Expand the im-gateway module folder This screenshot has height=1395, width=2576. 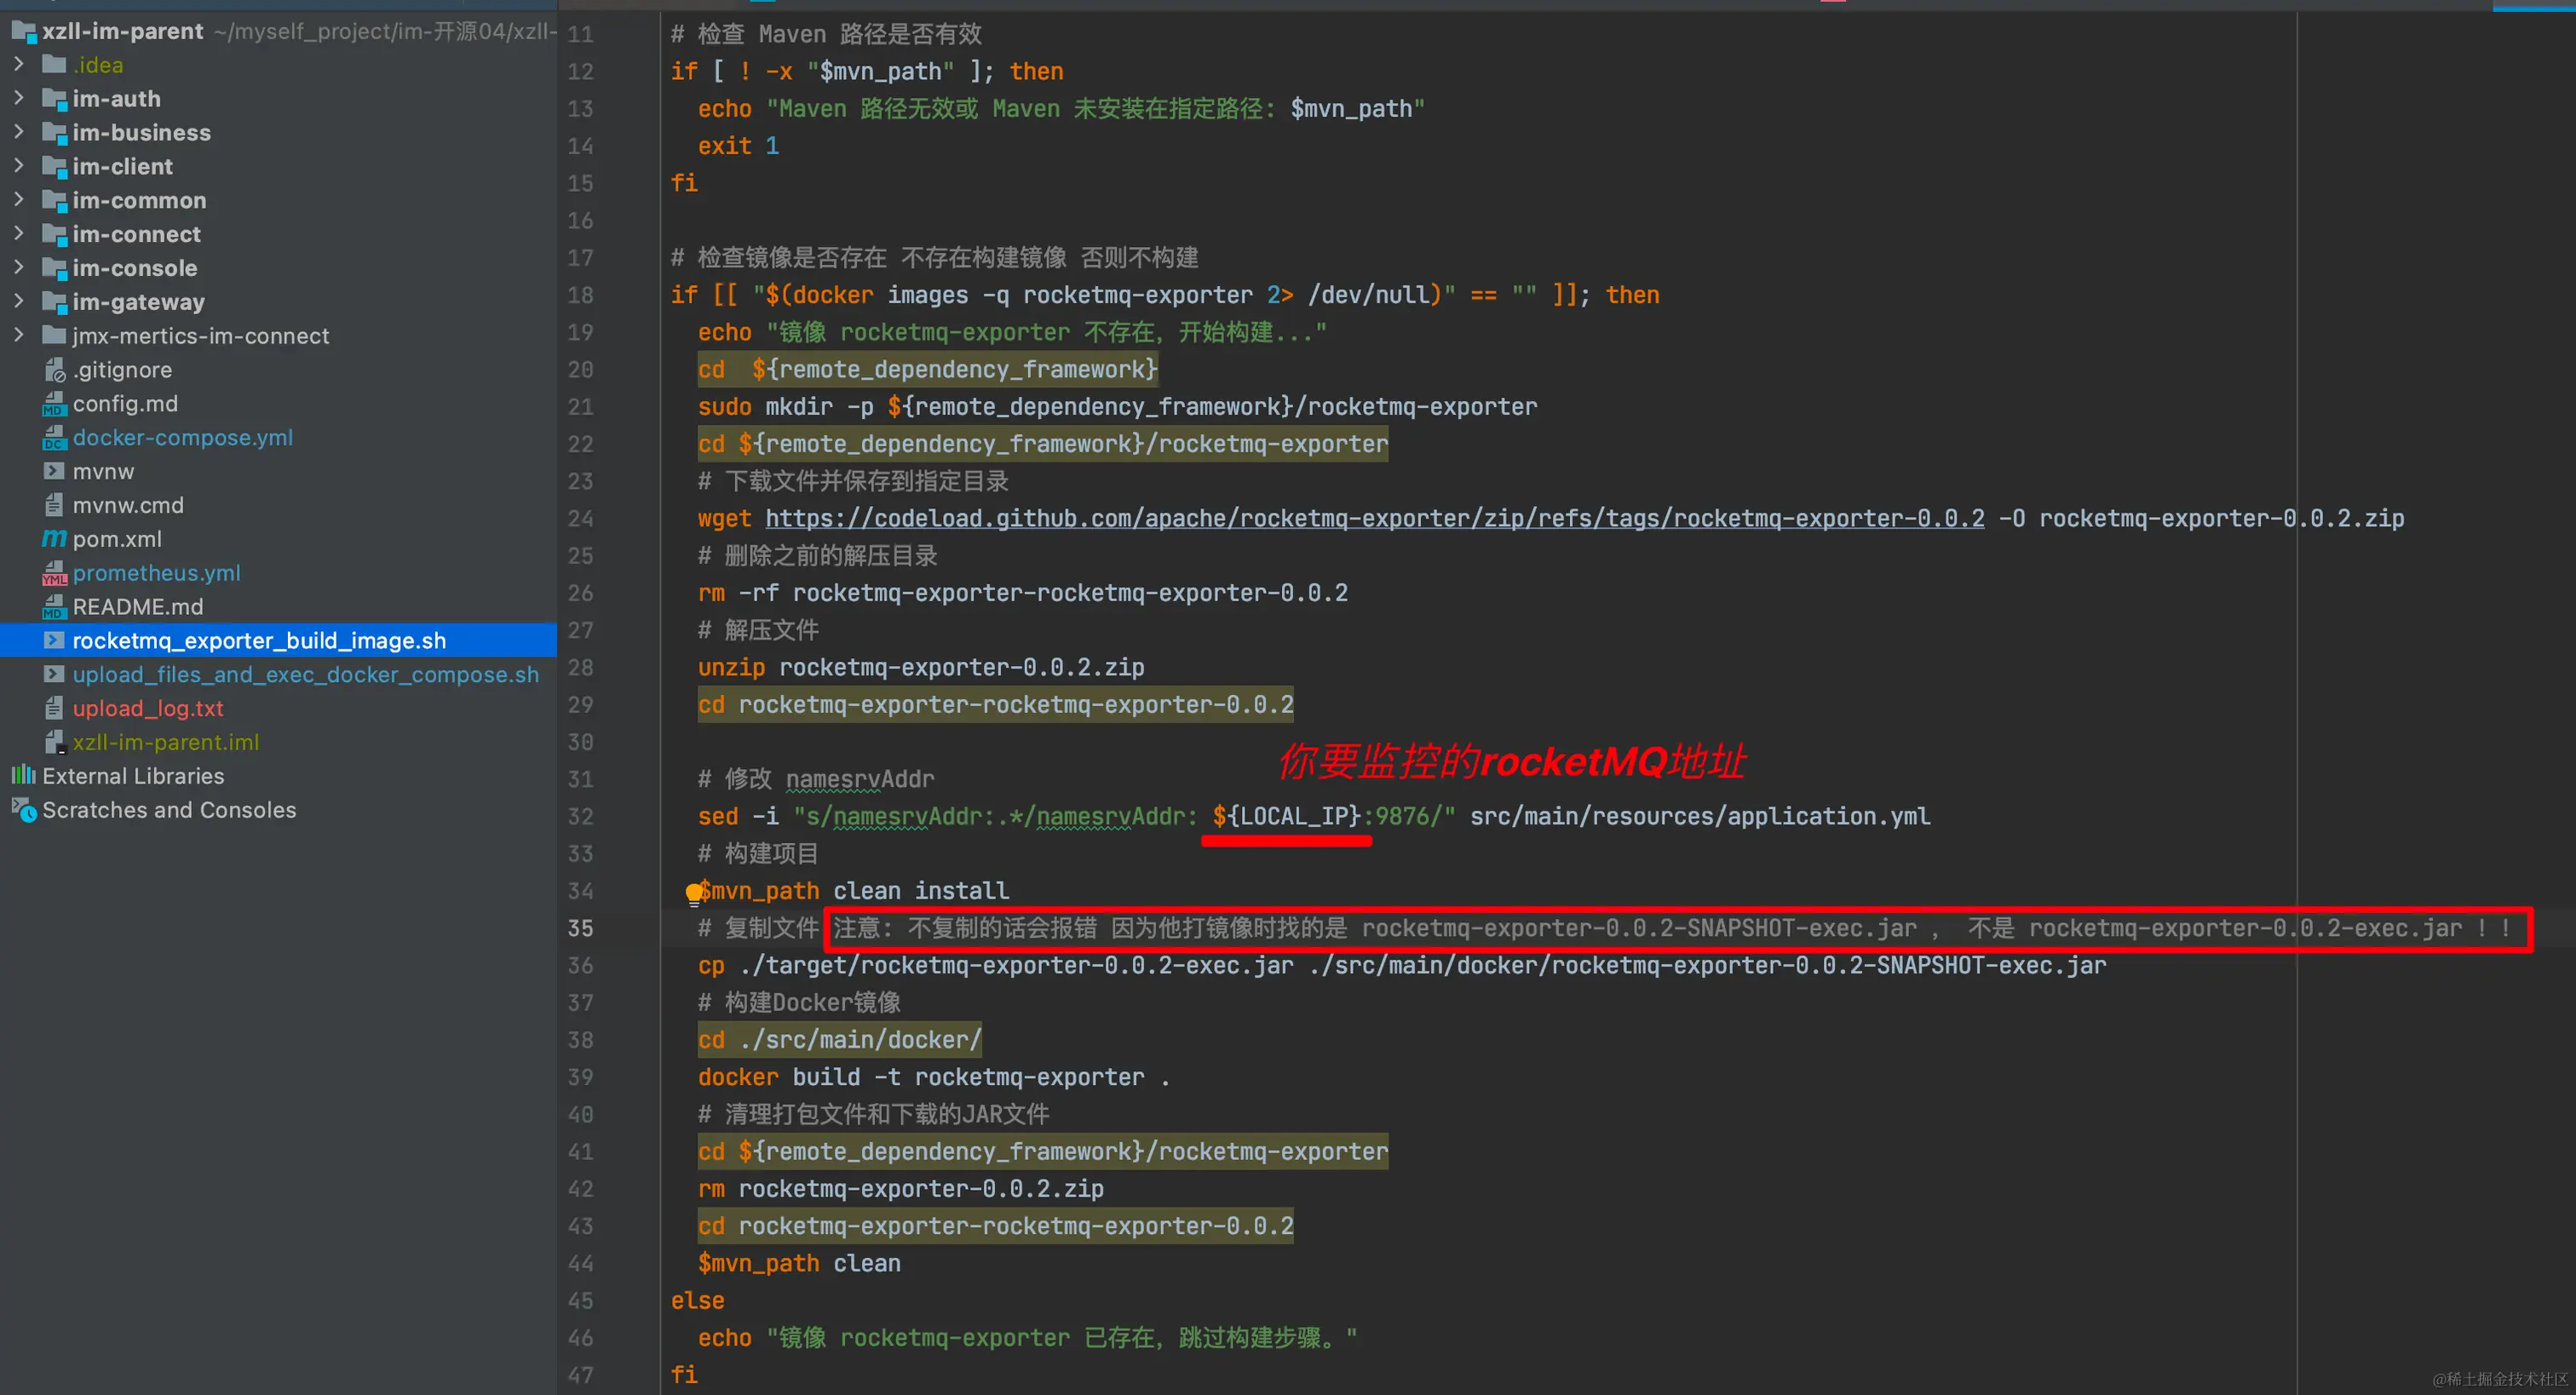(x=19, y=301)
